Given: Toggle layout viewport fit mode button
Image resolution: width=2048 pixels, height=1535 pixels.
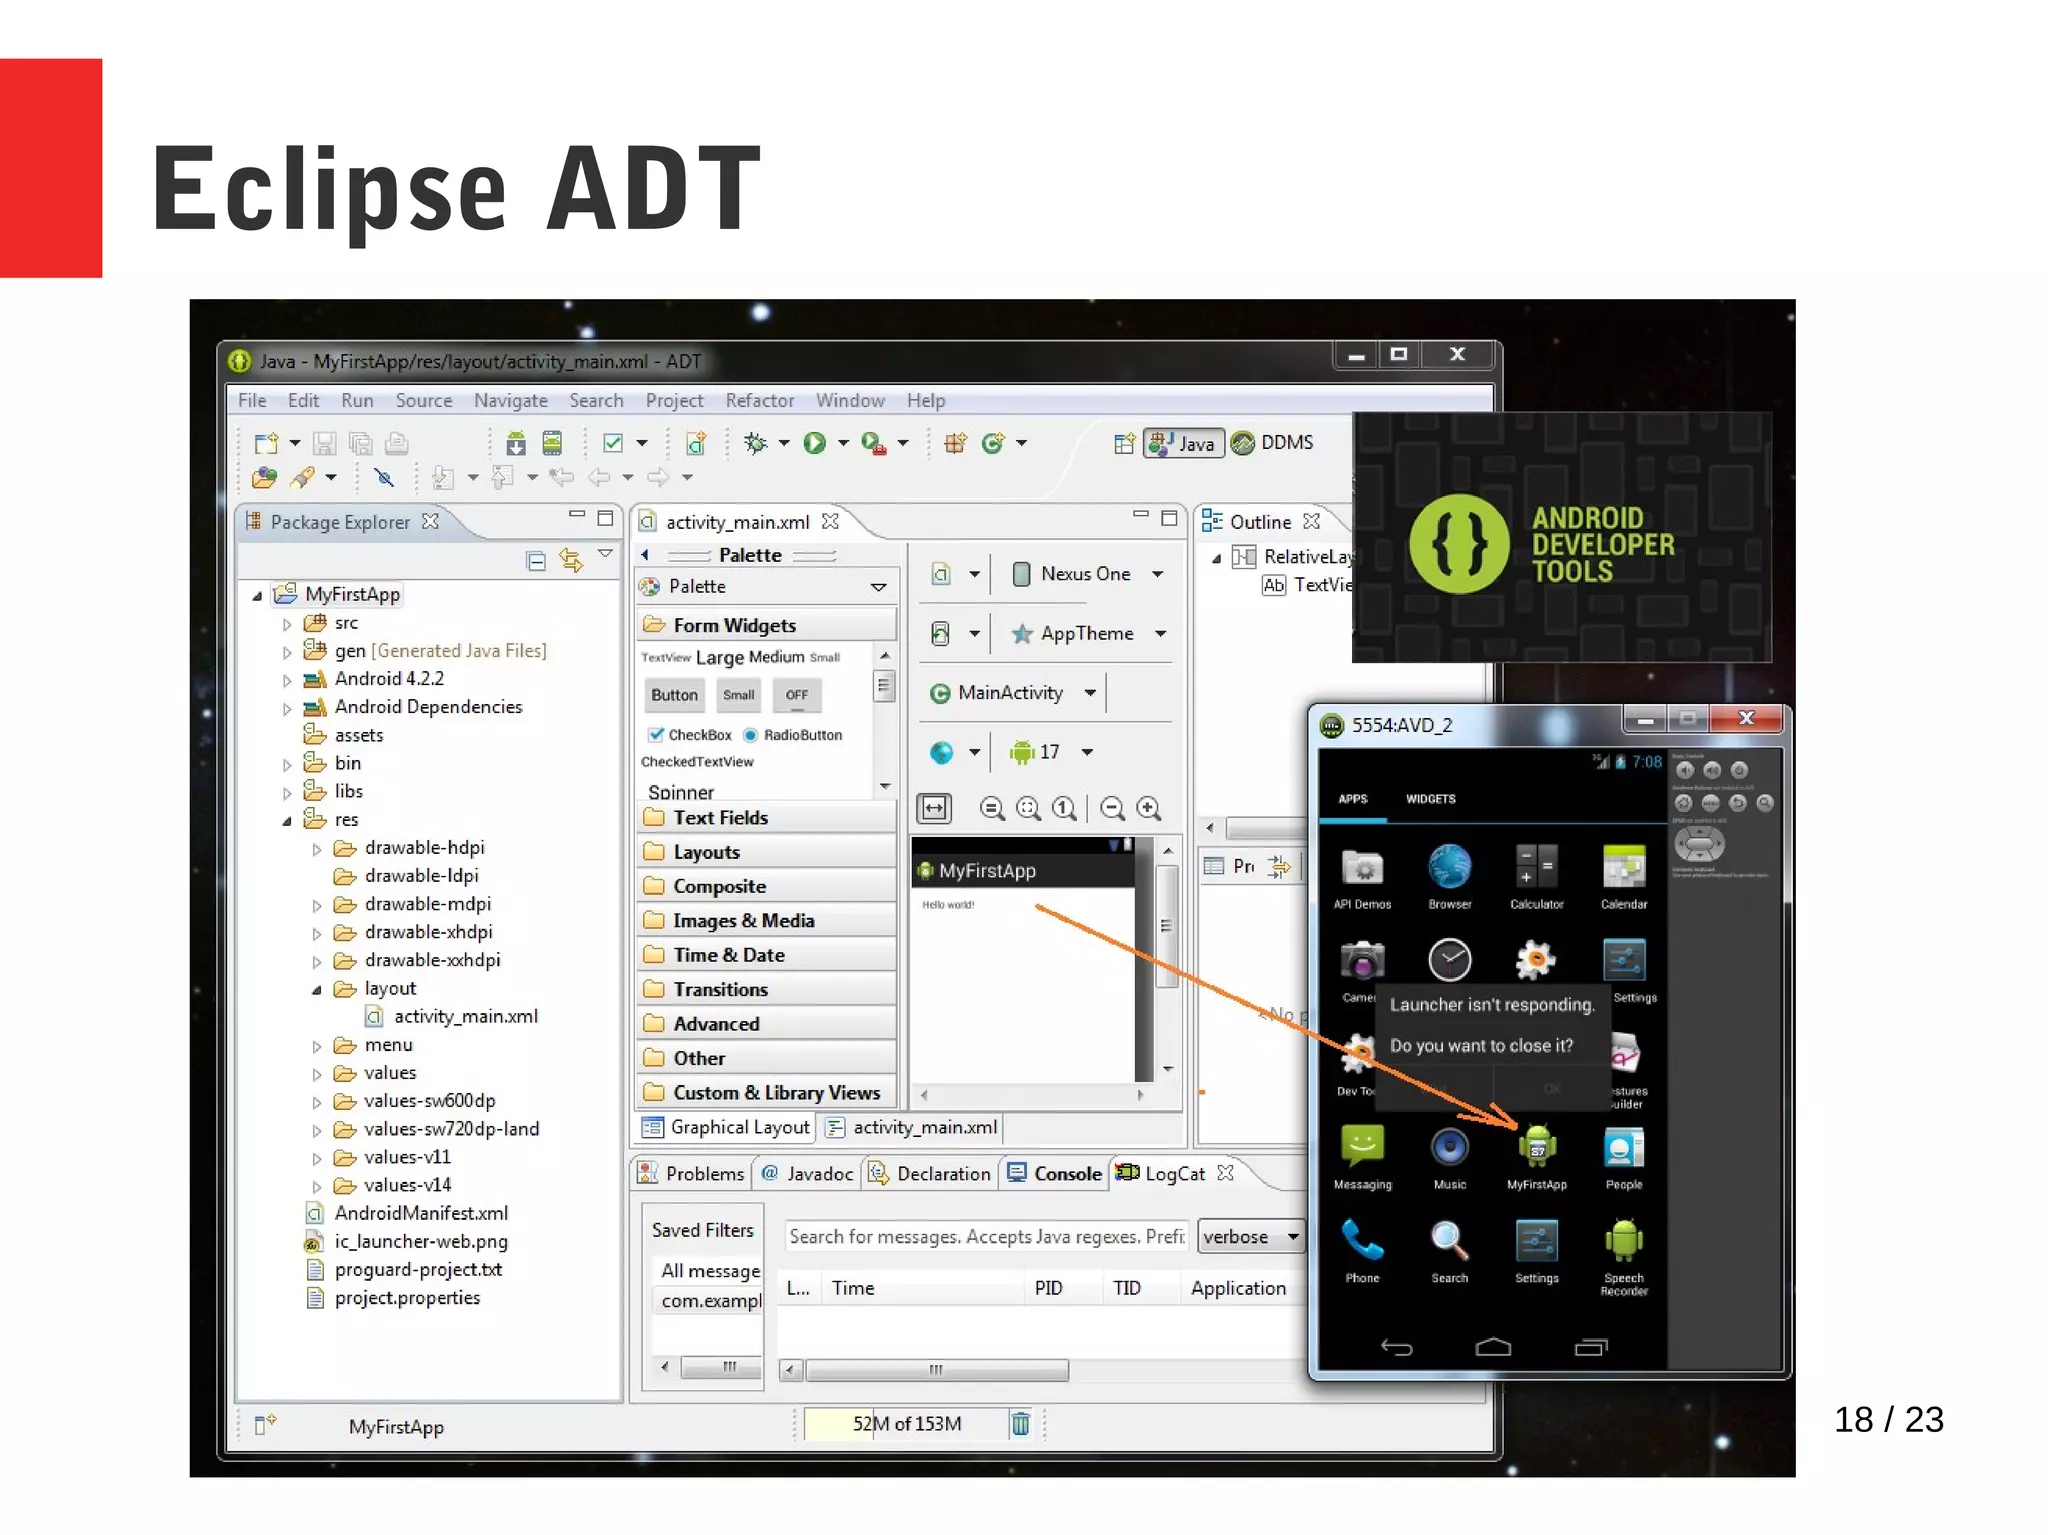Looking at the screenshot, I should pos(934,808).
